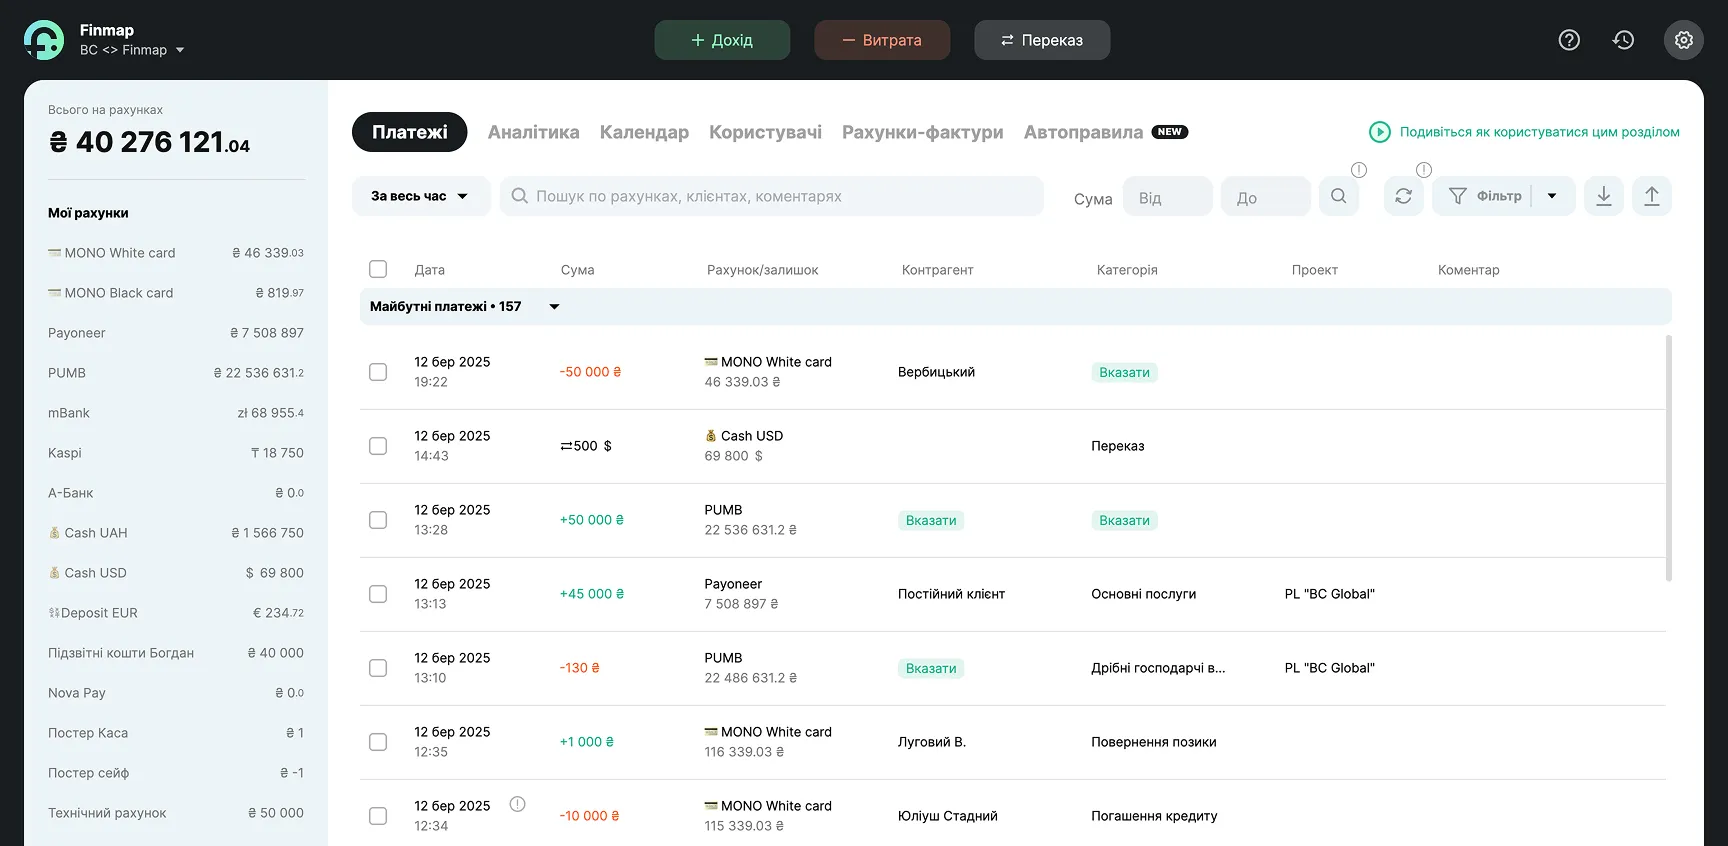Check the -130 ₴ PUMB payment
Image resolution: width=1728 pixels, height=846 pixels.
tap(378, 668)
